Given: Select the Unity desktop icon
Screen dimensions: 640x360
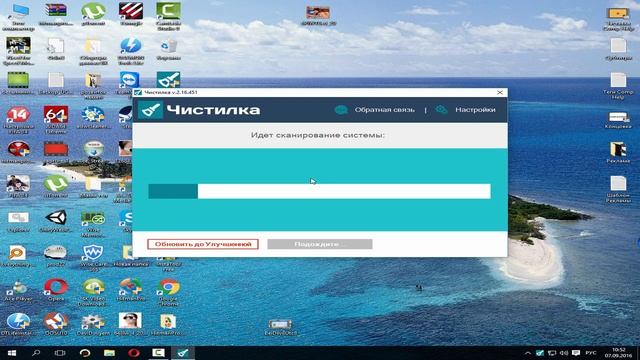Looking at the screenshot, I should pos(56,221).
